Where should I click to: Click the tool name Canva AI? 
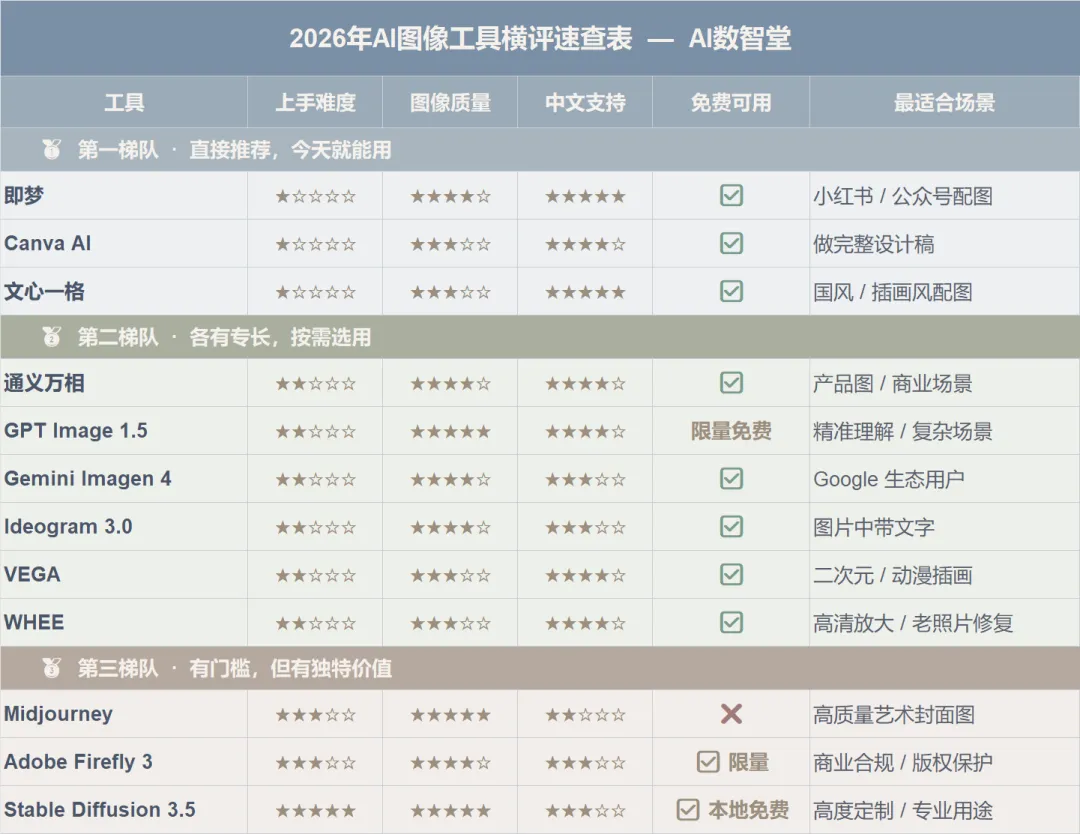[x=48, y=243]
